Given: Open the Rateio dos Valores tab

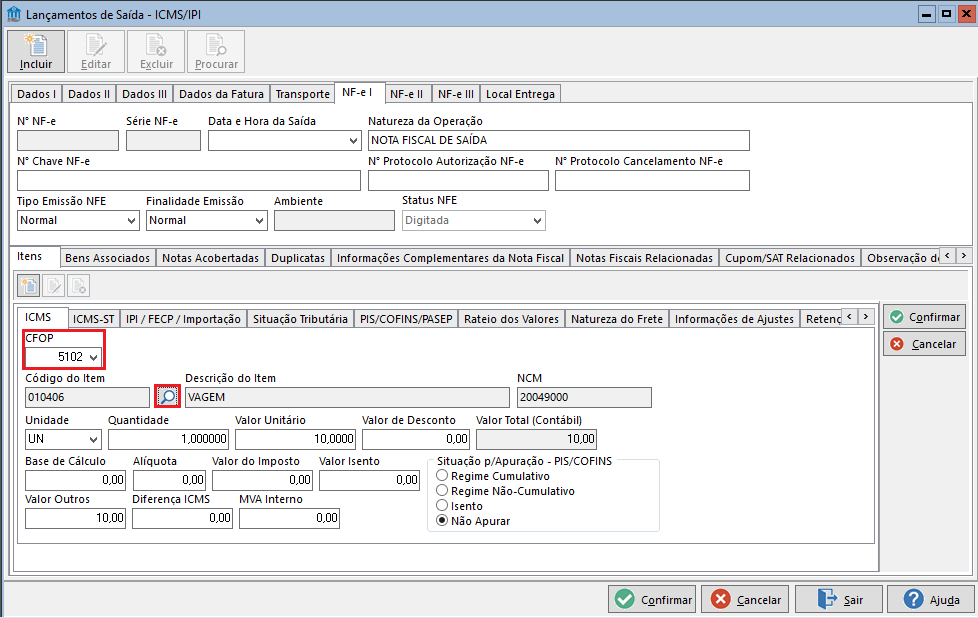Looking at the screenshot, I should click(511, 319).
